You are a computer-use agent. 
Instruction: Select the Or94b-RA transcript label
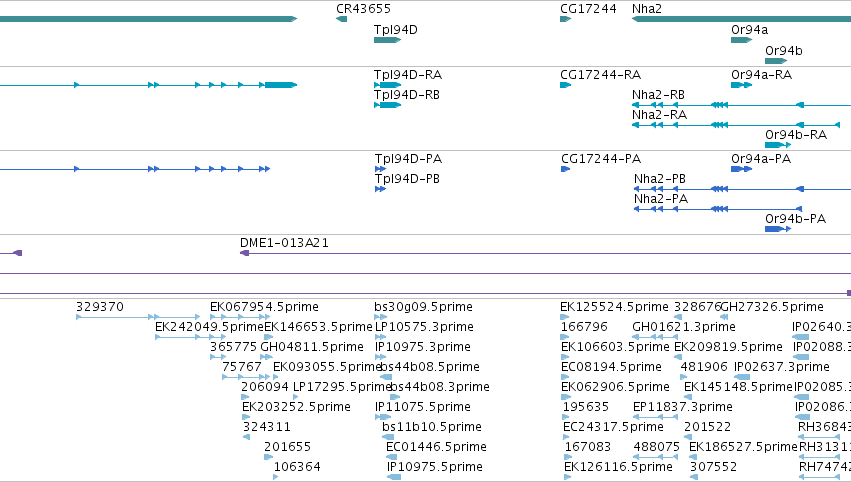pos(796,135)
